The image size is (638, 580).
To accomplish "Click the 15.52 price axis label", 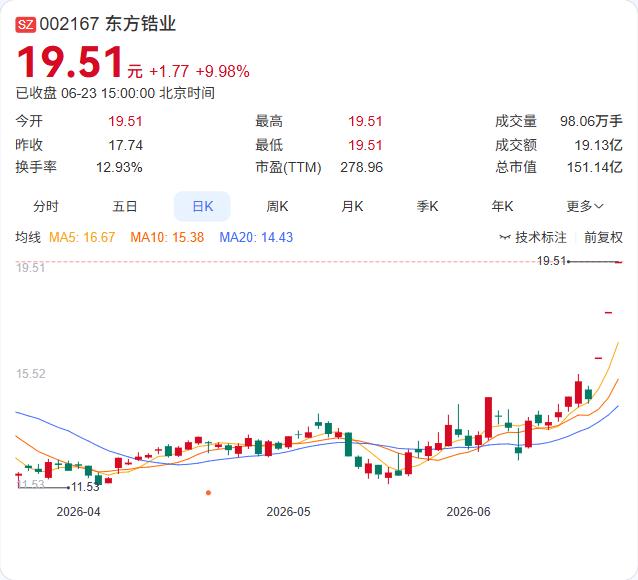I will pos(31,374).
